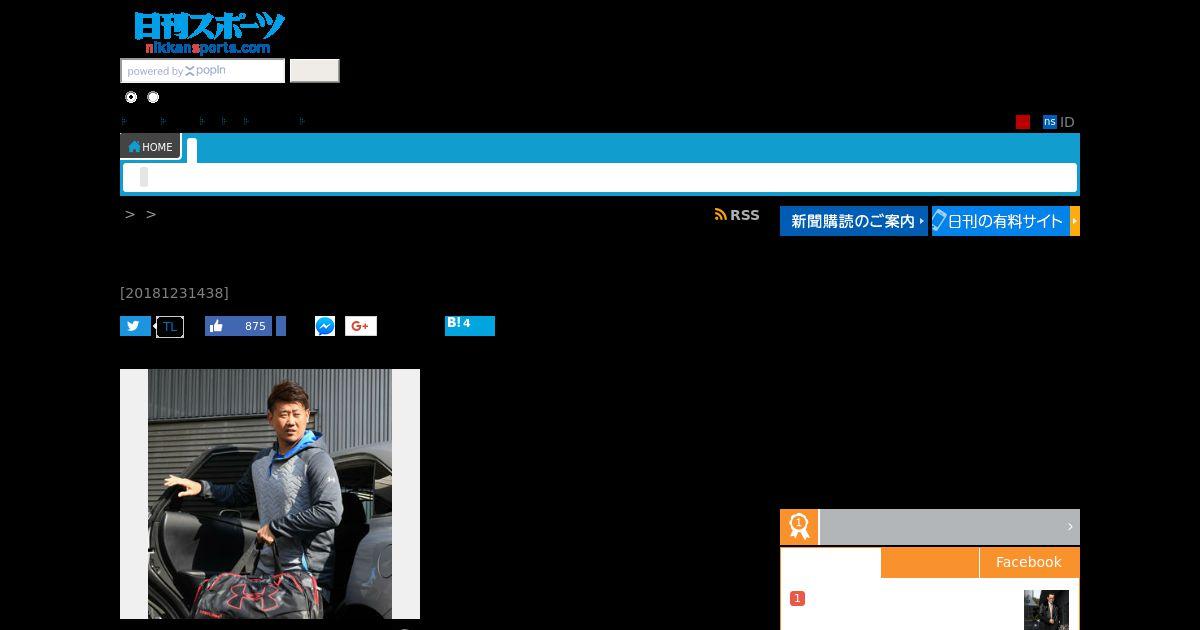1200x630 pixels.
Task: Expand the ranking header chevron arrow
Action: click(x=1070, y=527)
